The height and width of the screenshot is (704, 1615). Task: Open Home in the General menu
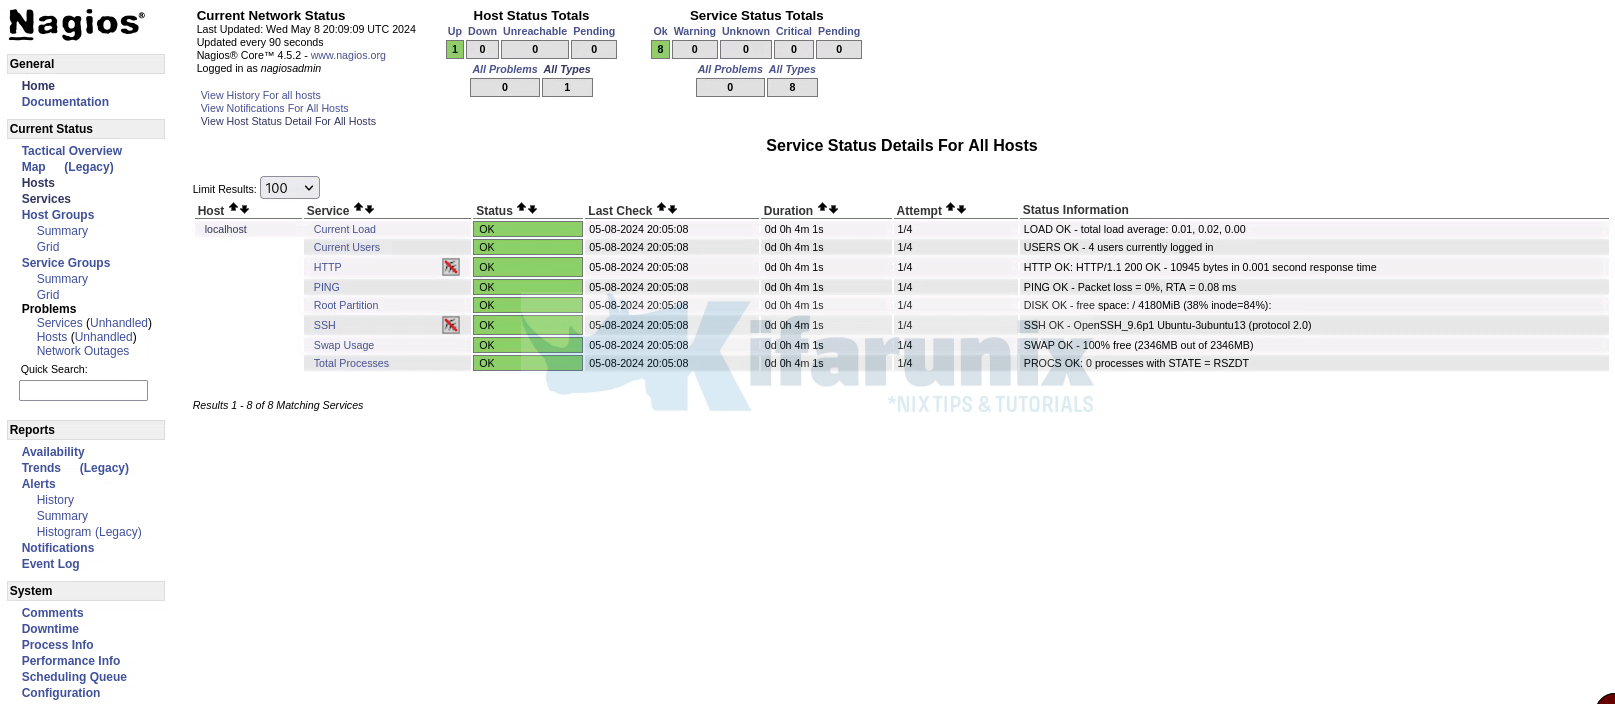point(38,86)
